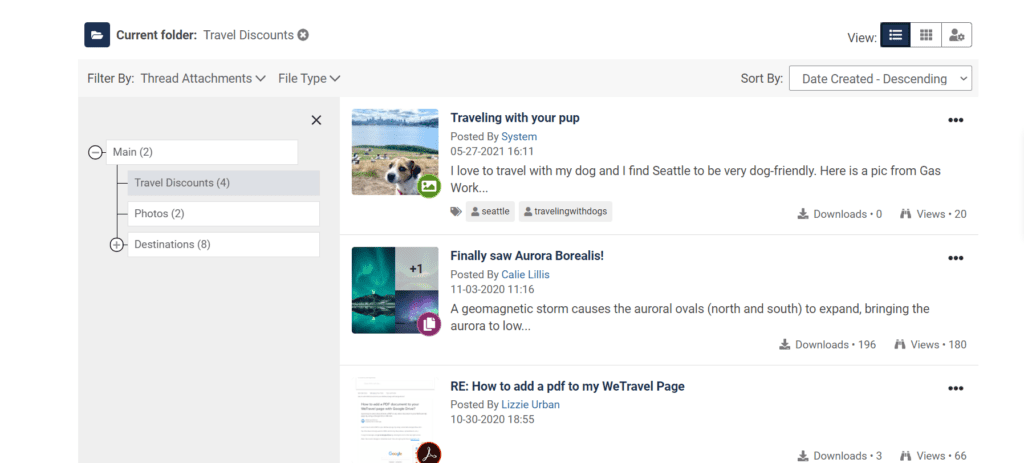Image resolution: width=1024 pixels, height=463 pixels.
Task: Open more options for Traveling with your pup
Action: tap(955, 120)
